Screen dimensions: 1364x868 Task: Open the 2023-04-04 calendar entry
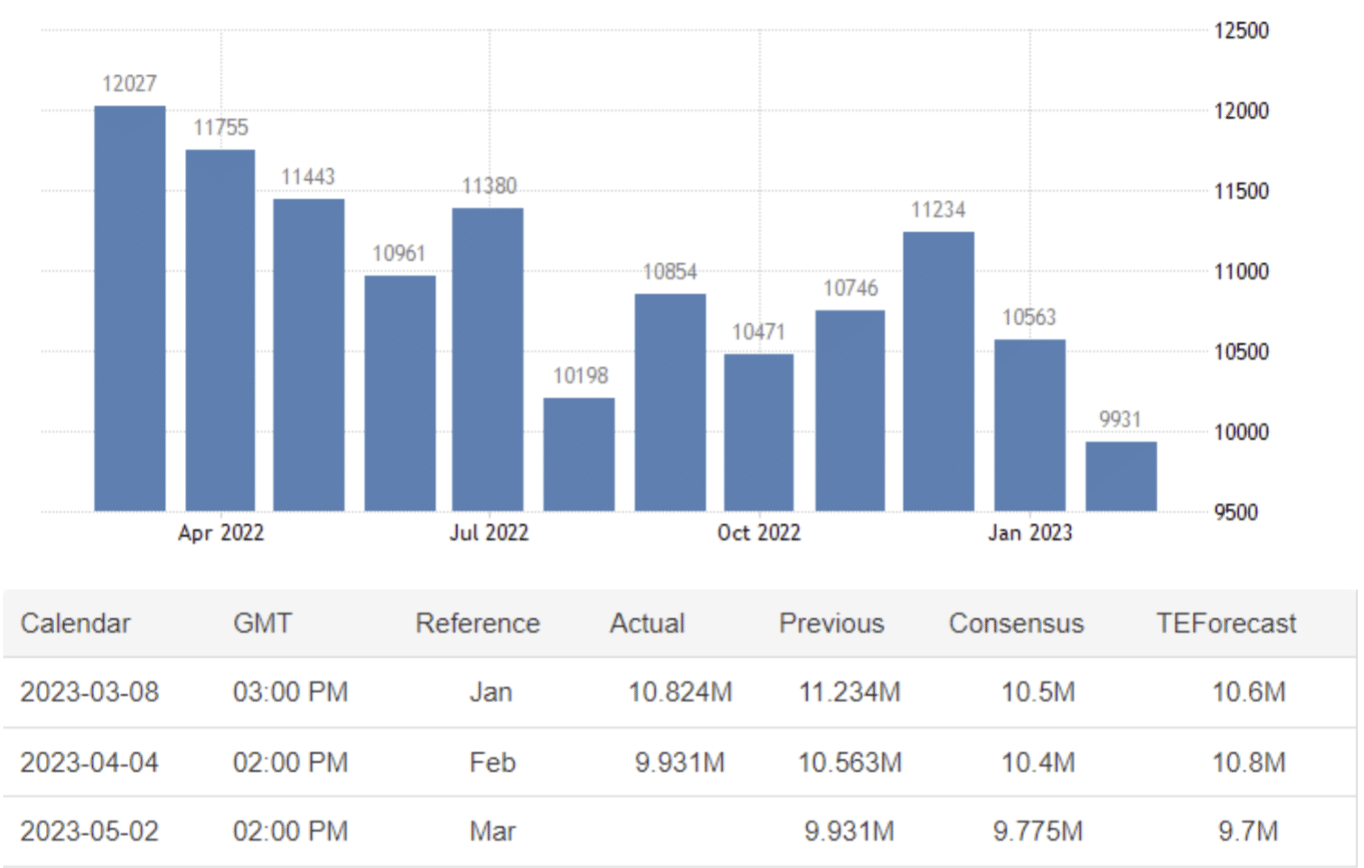click(89, 763)
